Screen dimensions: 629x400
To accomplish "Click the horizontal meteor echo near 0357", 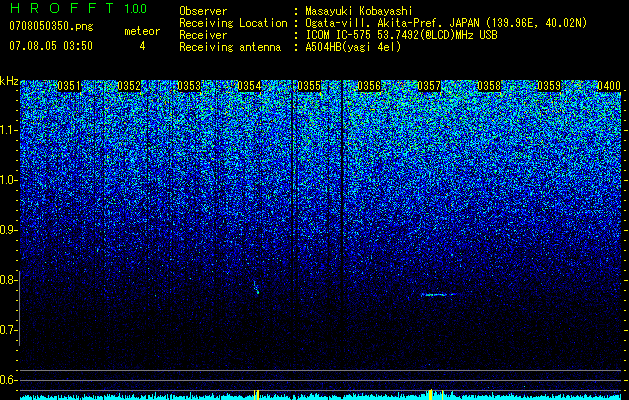I will (x=439, y=294).
